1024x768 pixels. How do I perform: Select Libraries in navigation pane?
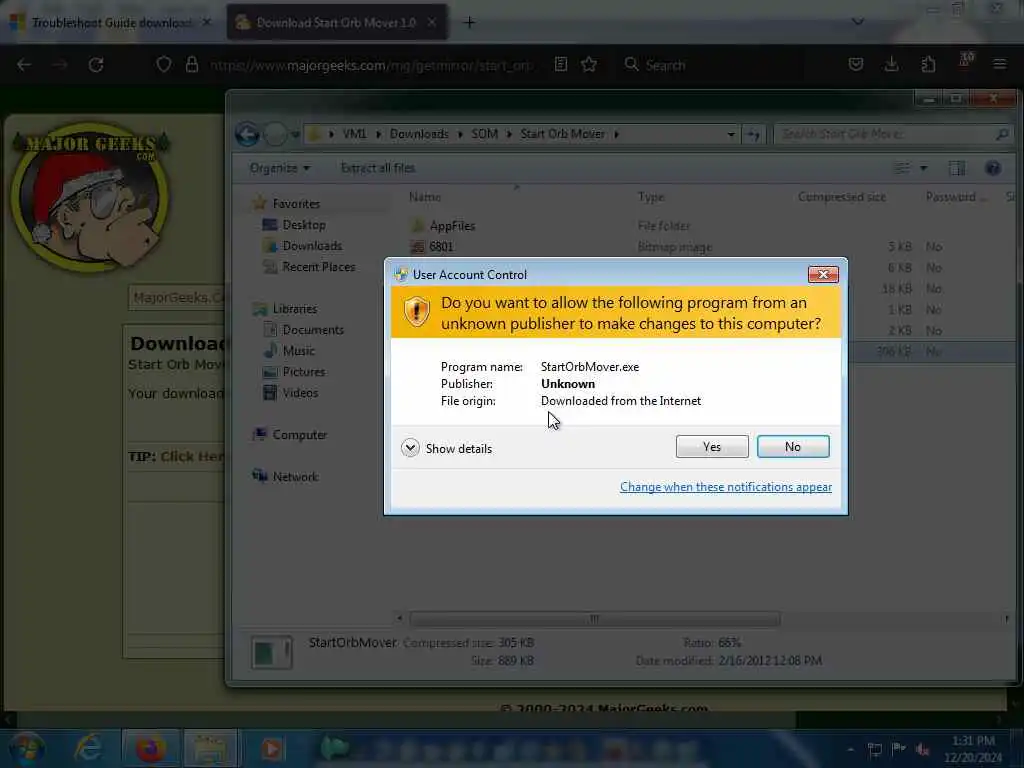[x=295, y=309]
